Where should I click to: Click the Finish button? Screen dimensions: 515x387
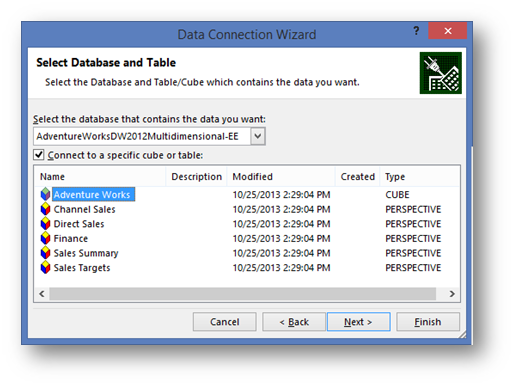428,322
